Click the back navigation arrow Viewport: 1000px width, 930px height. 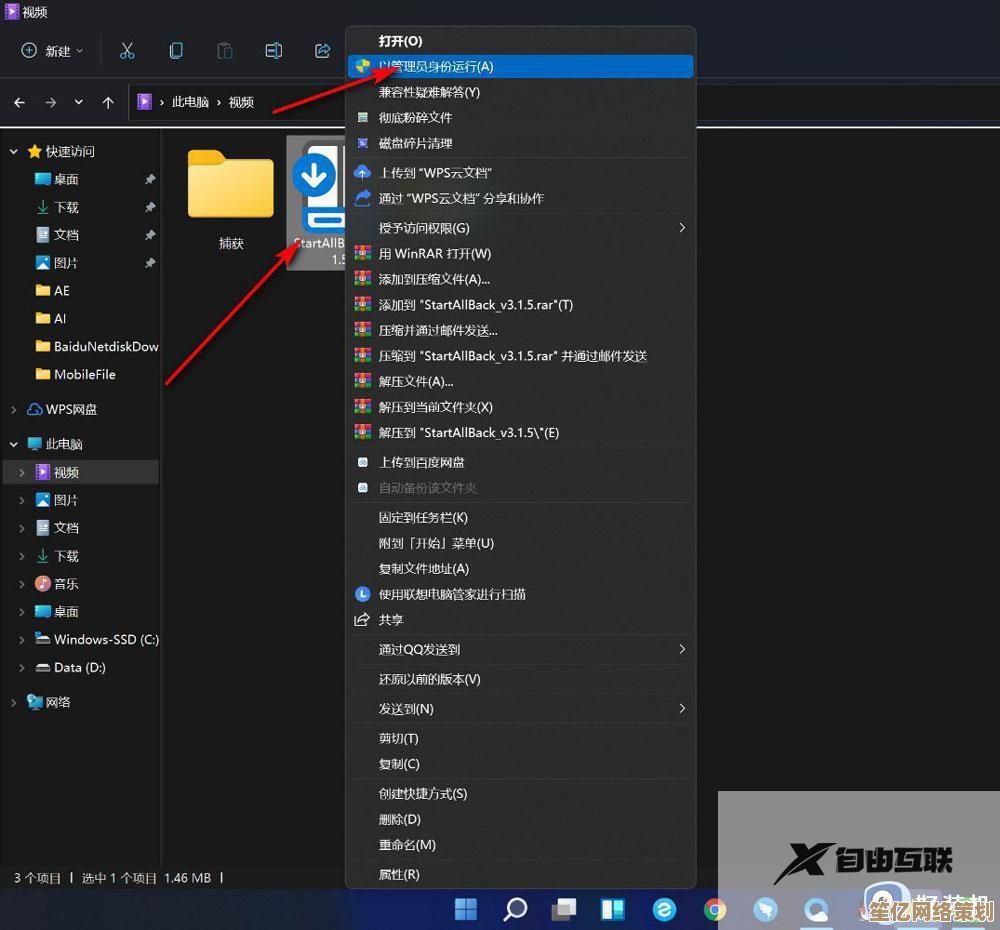pyautogui.click(x=20, y=102)
